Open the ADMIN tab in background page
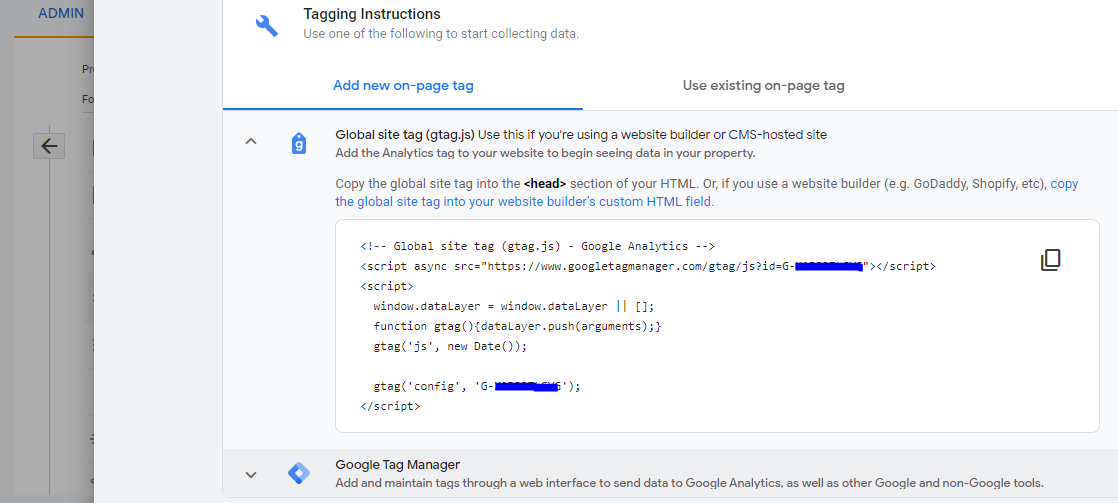This screenshot has width=1118, height=503. tap(61, 14)
